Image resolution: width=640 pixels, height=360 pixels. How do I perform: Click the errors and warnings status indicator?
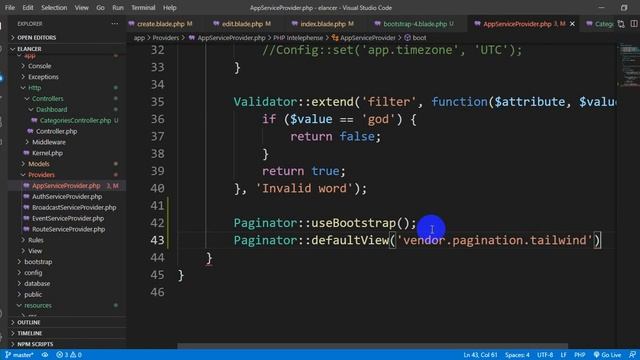pos(69,355)
